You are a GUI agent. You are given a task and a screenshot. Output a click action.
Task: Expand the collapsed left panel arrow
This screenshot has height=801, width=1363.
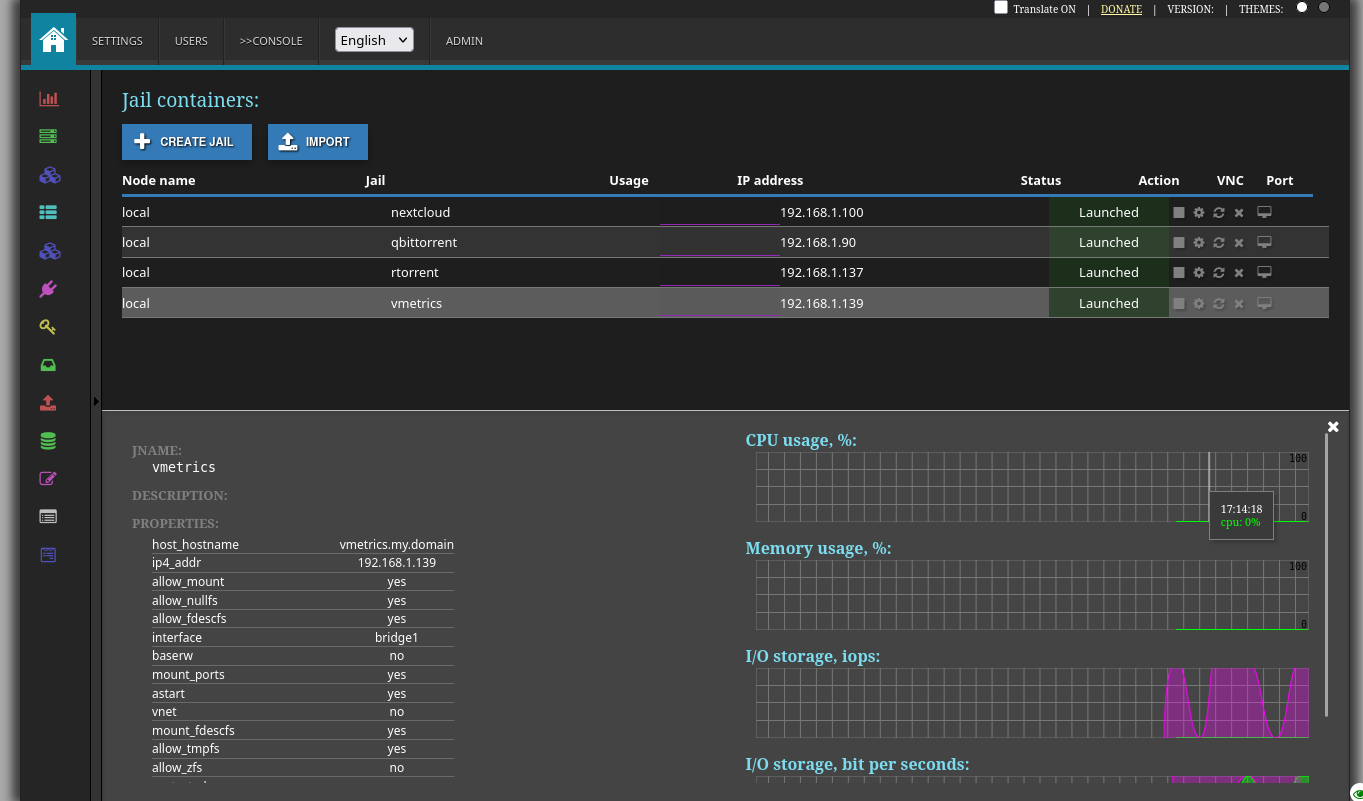click(x=96, y=400)
